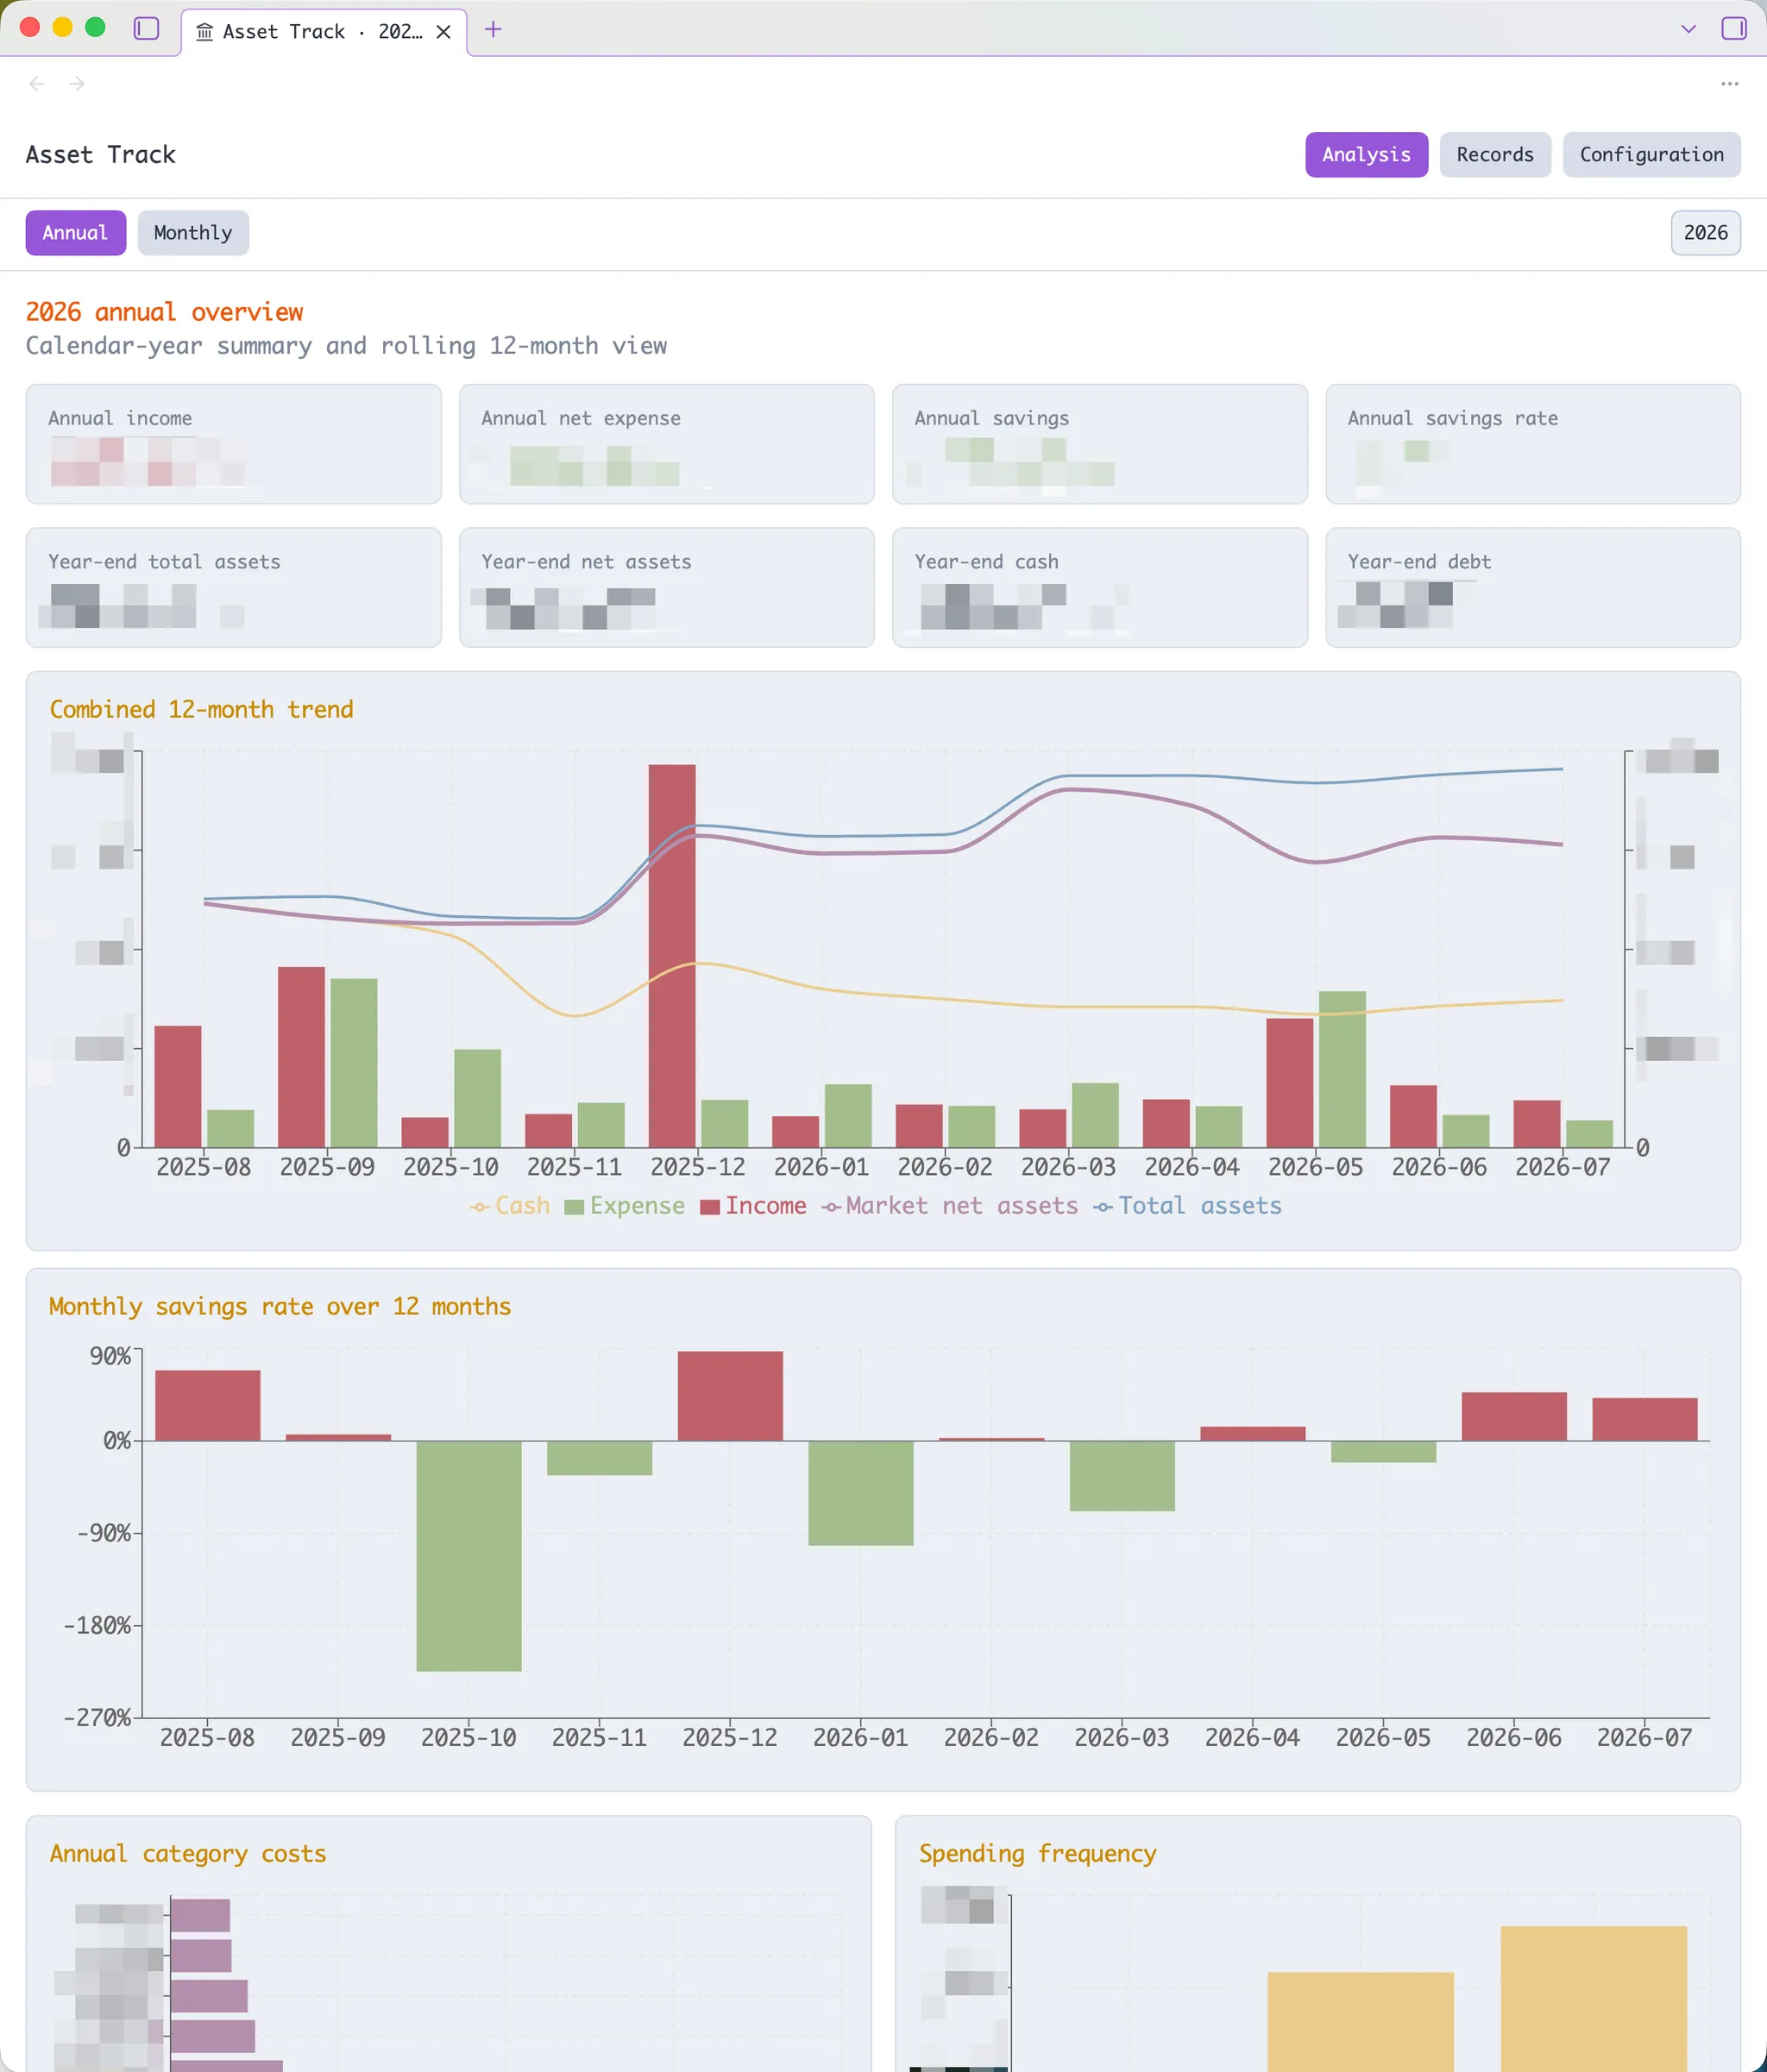
Task: Open the more options ellipsis menu
Action: pos(1729,84)
